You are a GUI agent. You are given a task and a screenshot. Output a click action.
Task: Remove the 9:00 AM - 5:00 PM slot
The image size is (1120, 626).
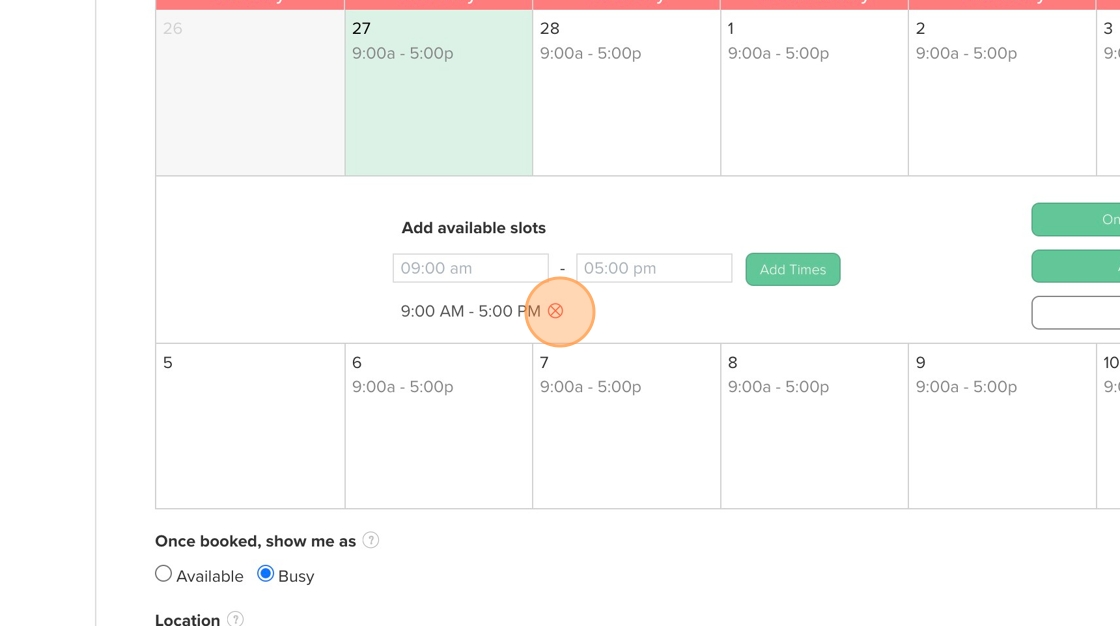pyautogui.click(x=555, y=311)
